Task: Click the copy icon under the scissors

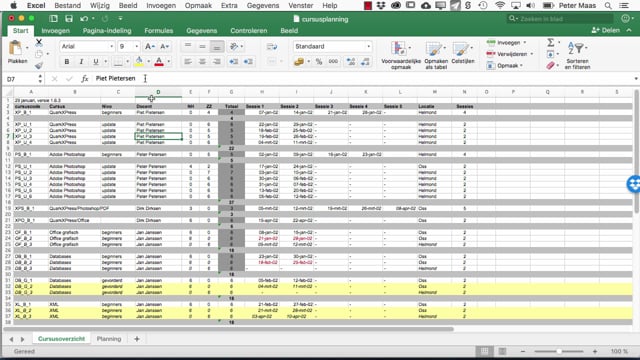Action: [39, 54]
